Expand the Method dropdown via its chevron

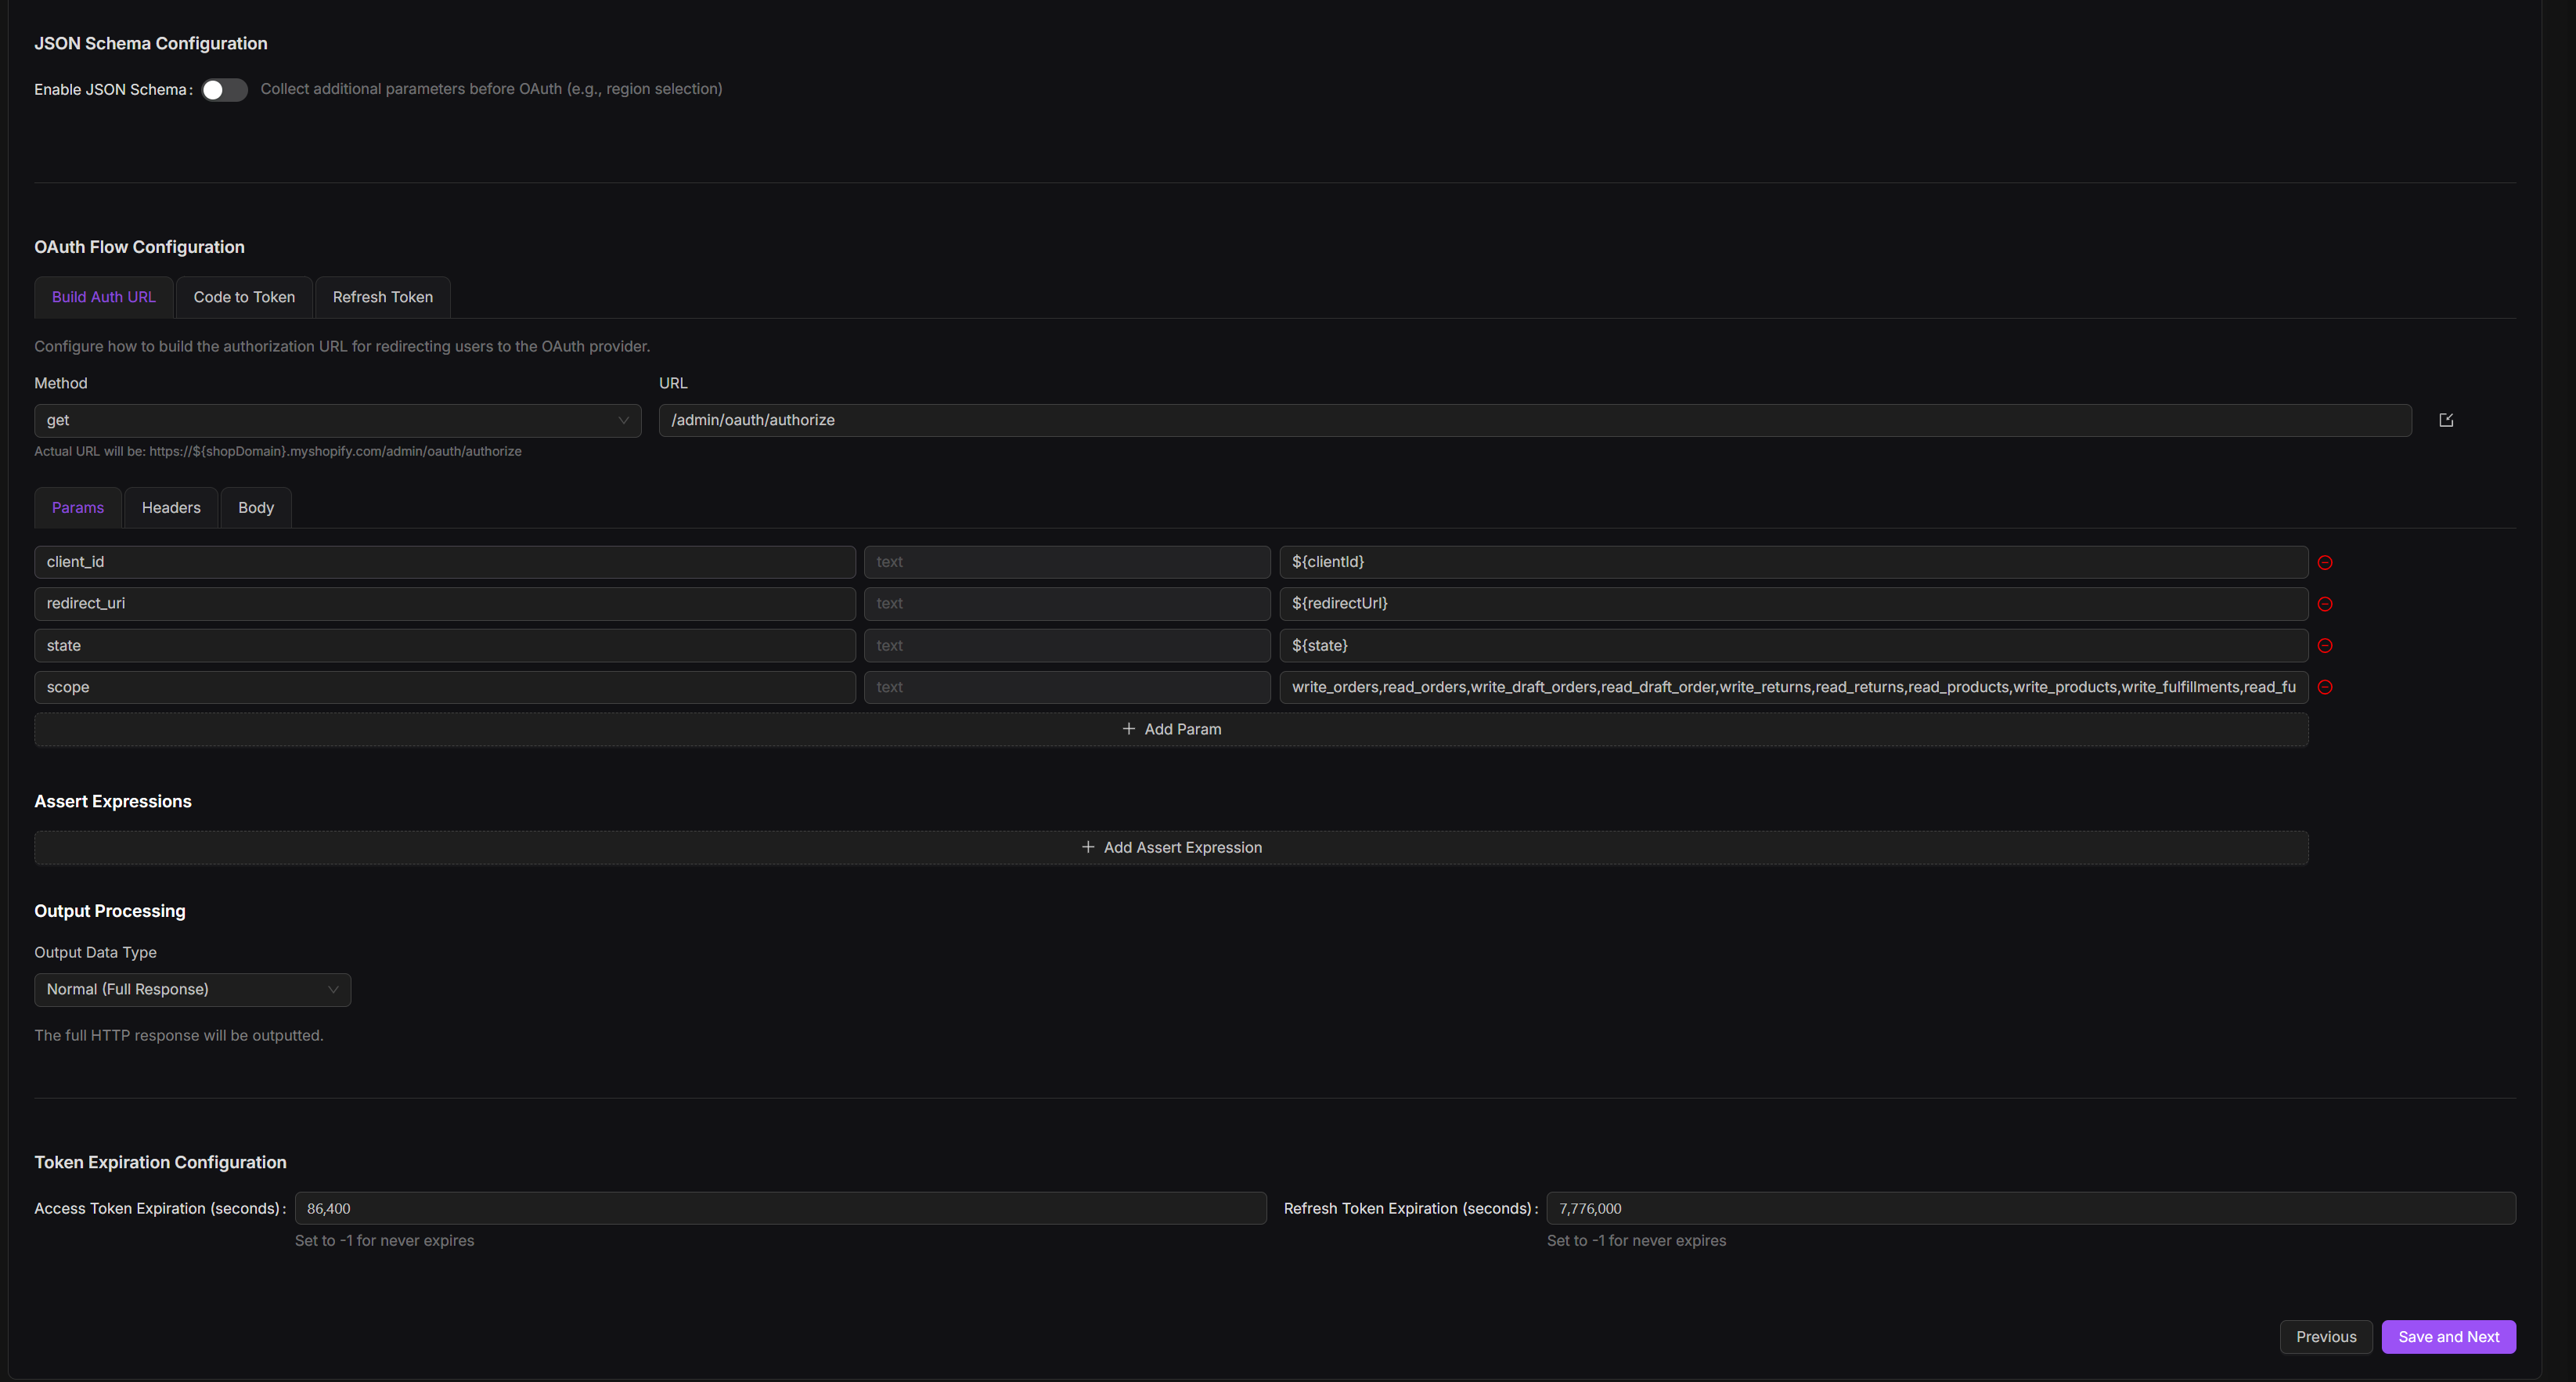[623, 420]
